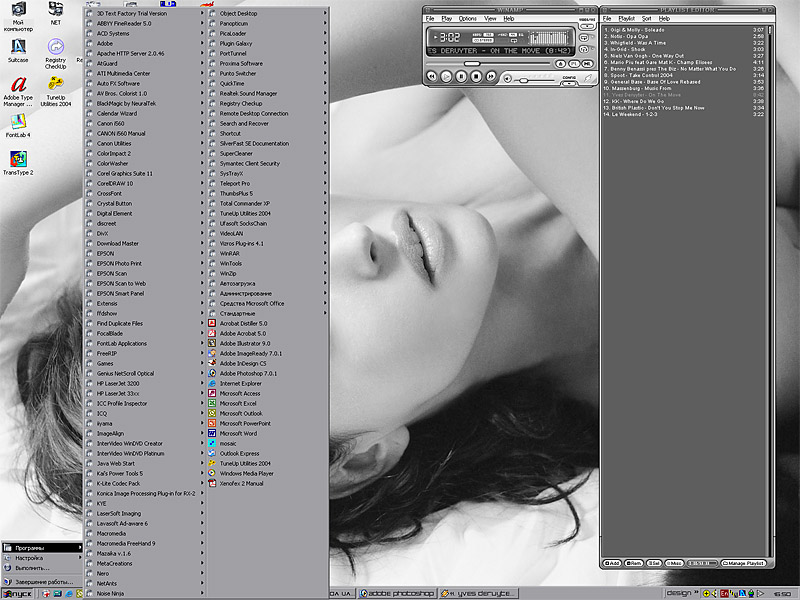Select the NET desktop icon
The height and width of the screenshot is (600, 800).
click(x=56, y=13)
